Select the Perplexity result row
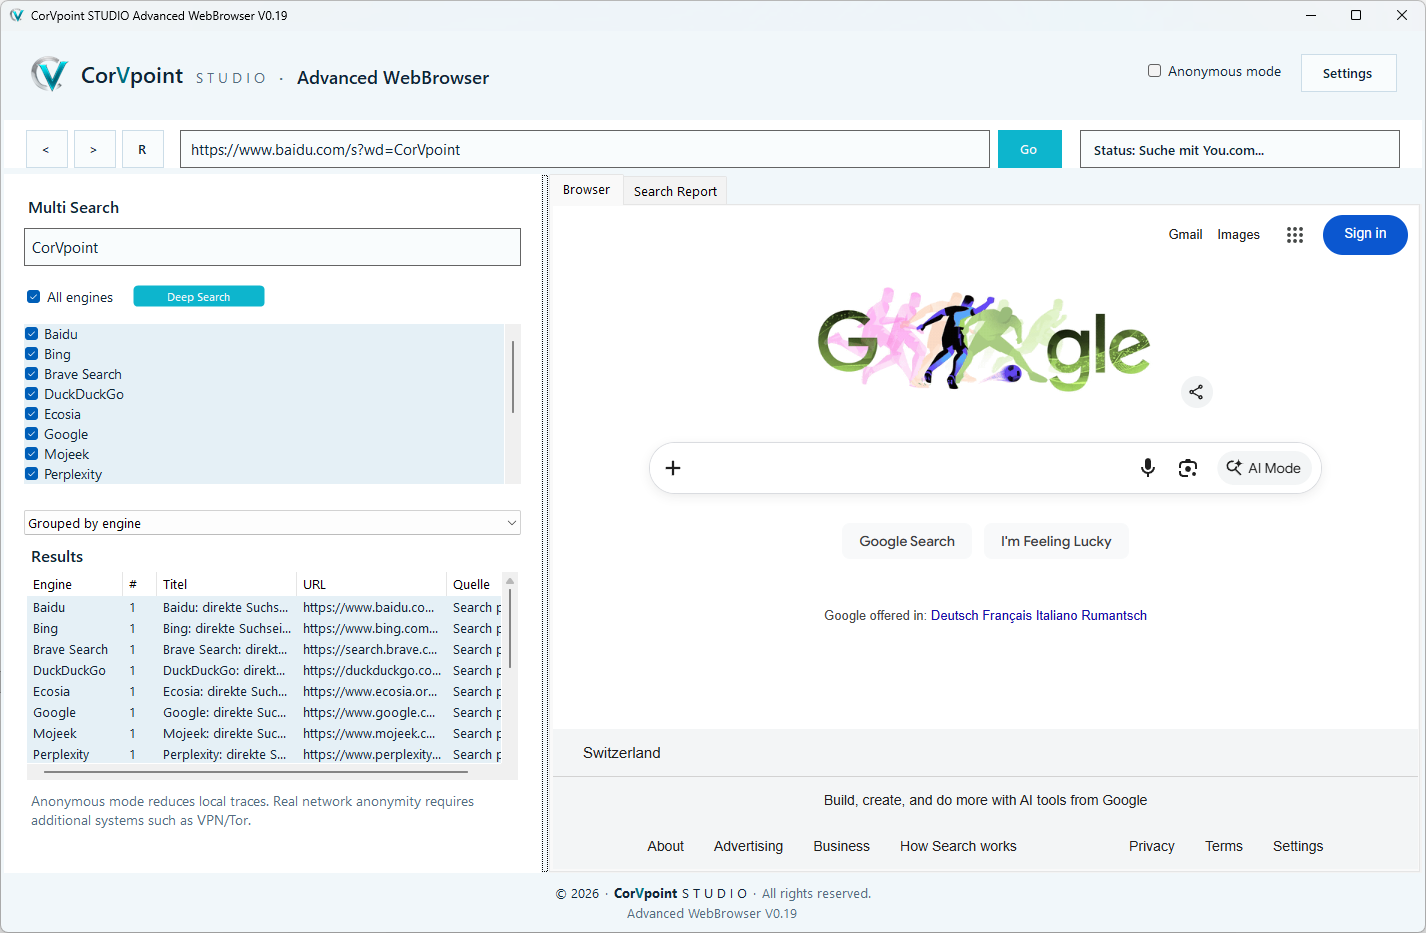The height and width of the screenshot is (933, 1426). [264, 754]
